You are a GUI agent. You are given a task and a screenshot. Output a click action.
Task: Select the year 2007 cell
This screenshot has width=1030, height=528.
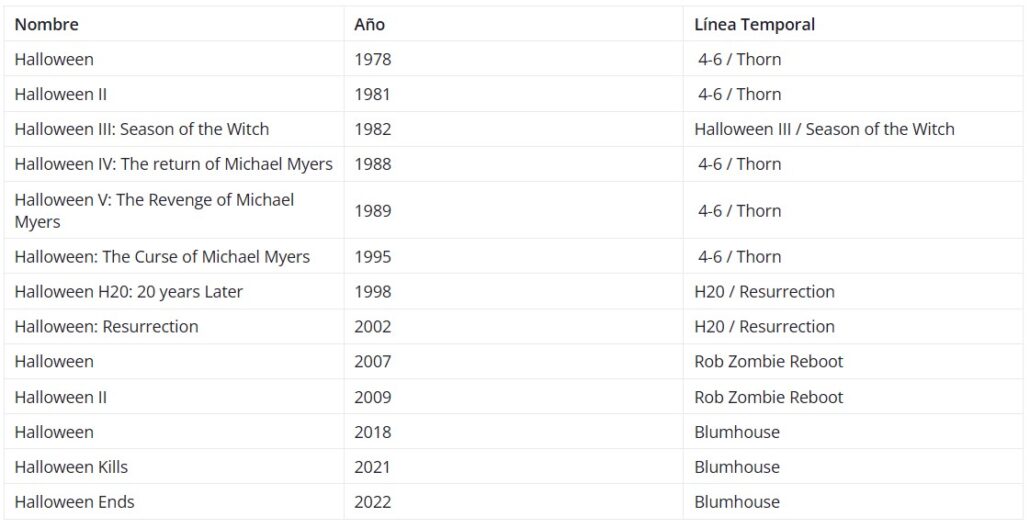[x=372, y=361]
